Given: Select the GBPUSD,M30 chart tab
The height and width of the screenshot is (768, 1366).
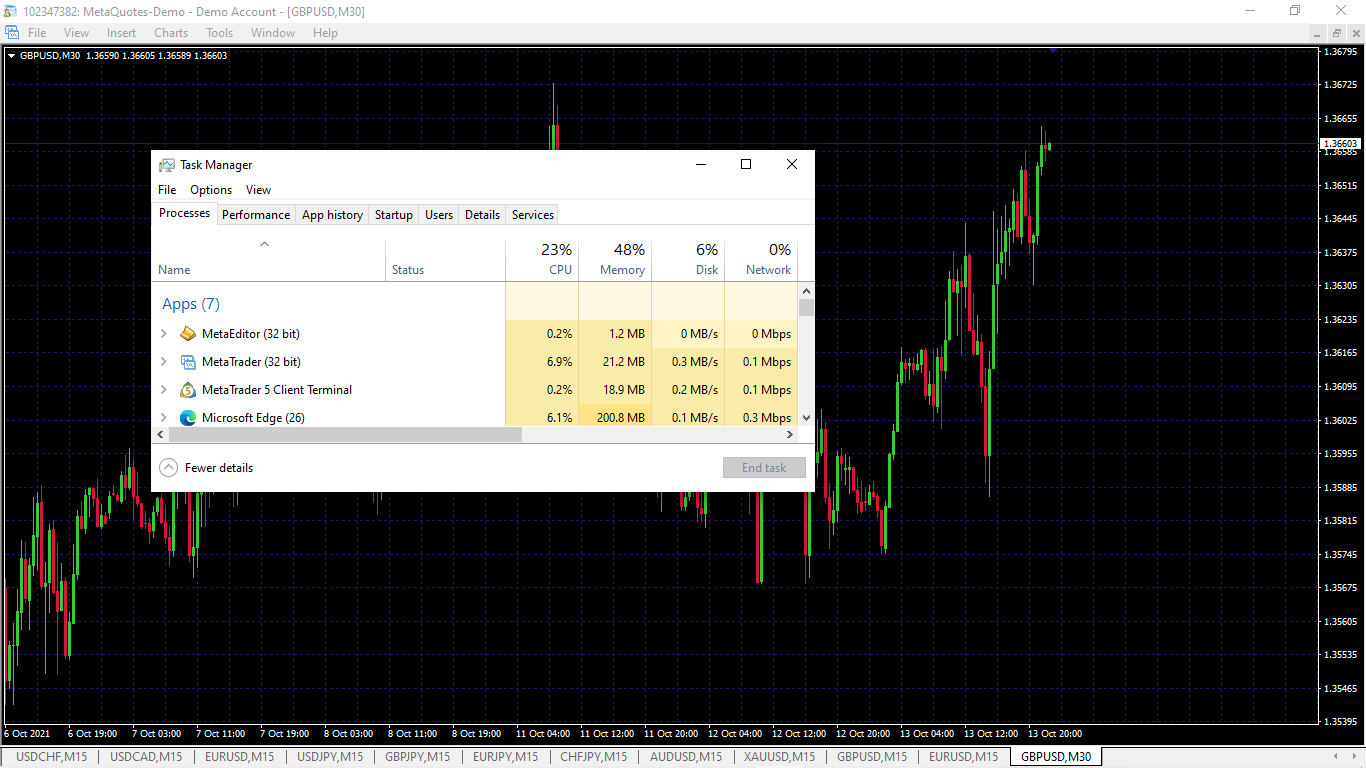Looking at the screenshot, I should [1056, 757].
